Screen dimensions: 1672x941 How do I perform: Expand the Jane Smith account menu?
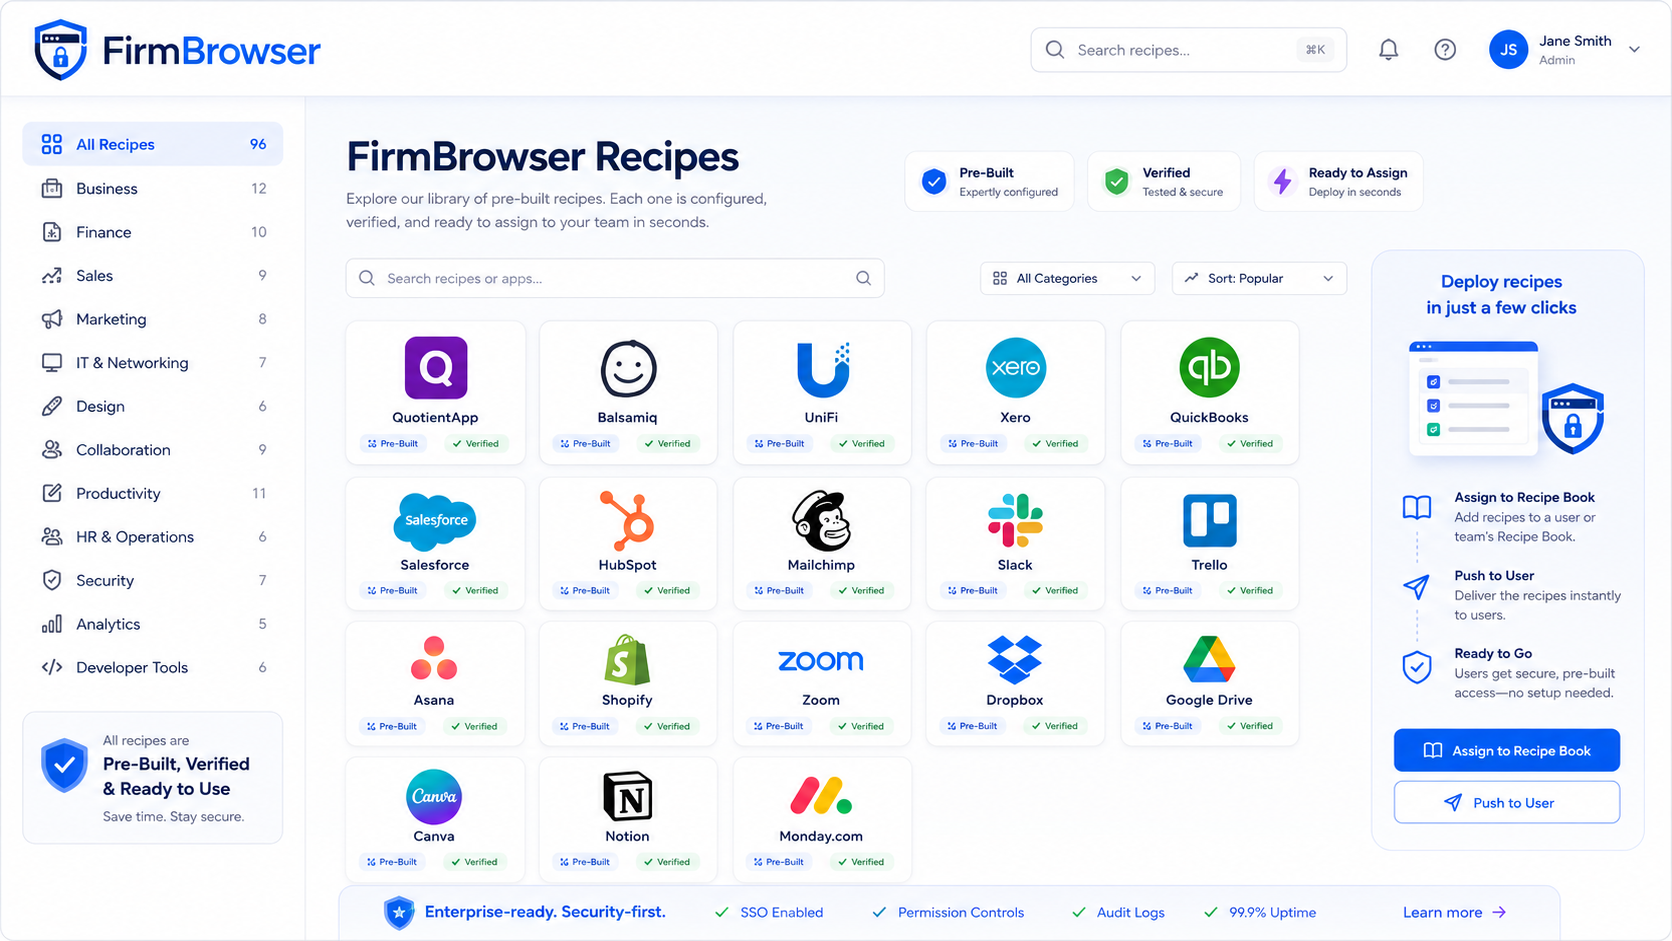tap(1634, 49)
